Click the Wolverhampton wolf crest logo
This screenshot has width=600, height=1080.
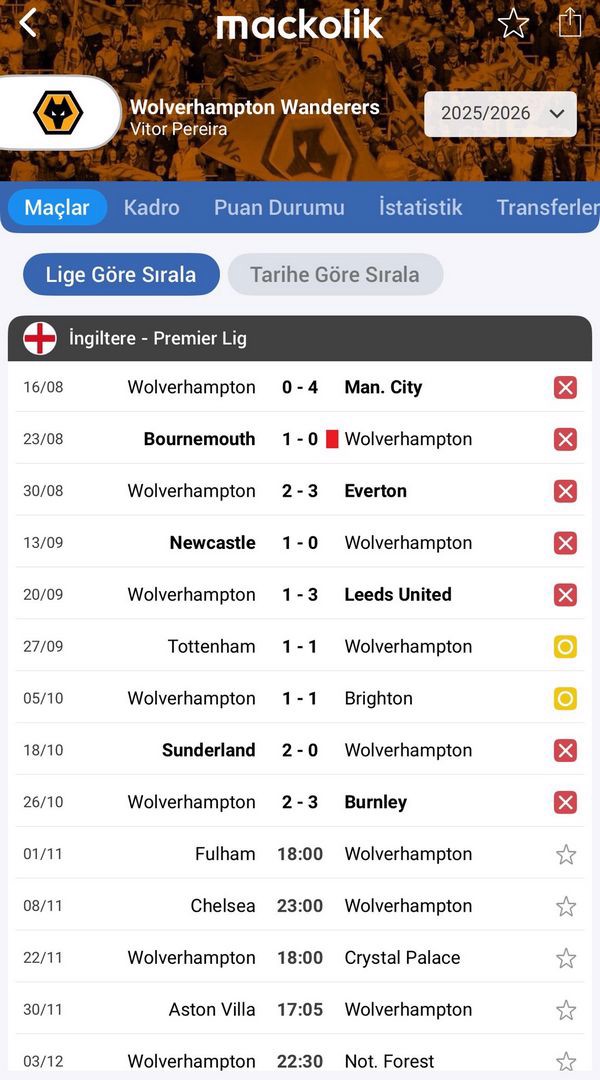(58, 113)
